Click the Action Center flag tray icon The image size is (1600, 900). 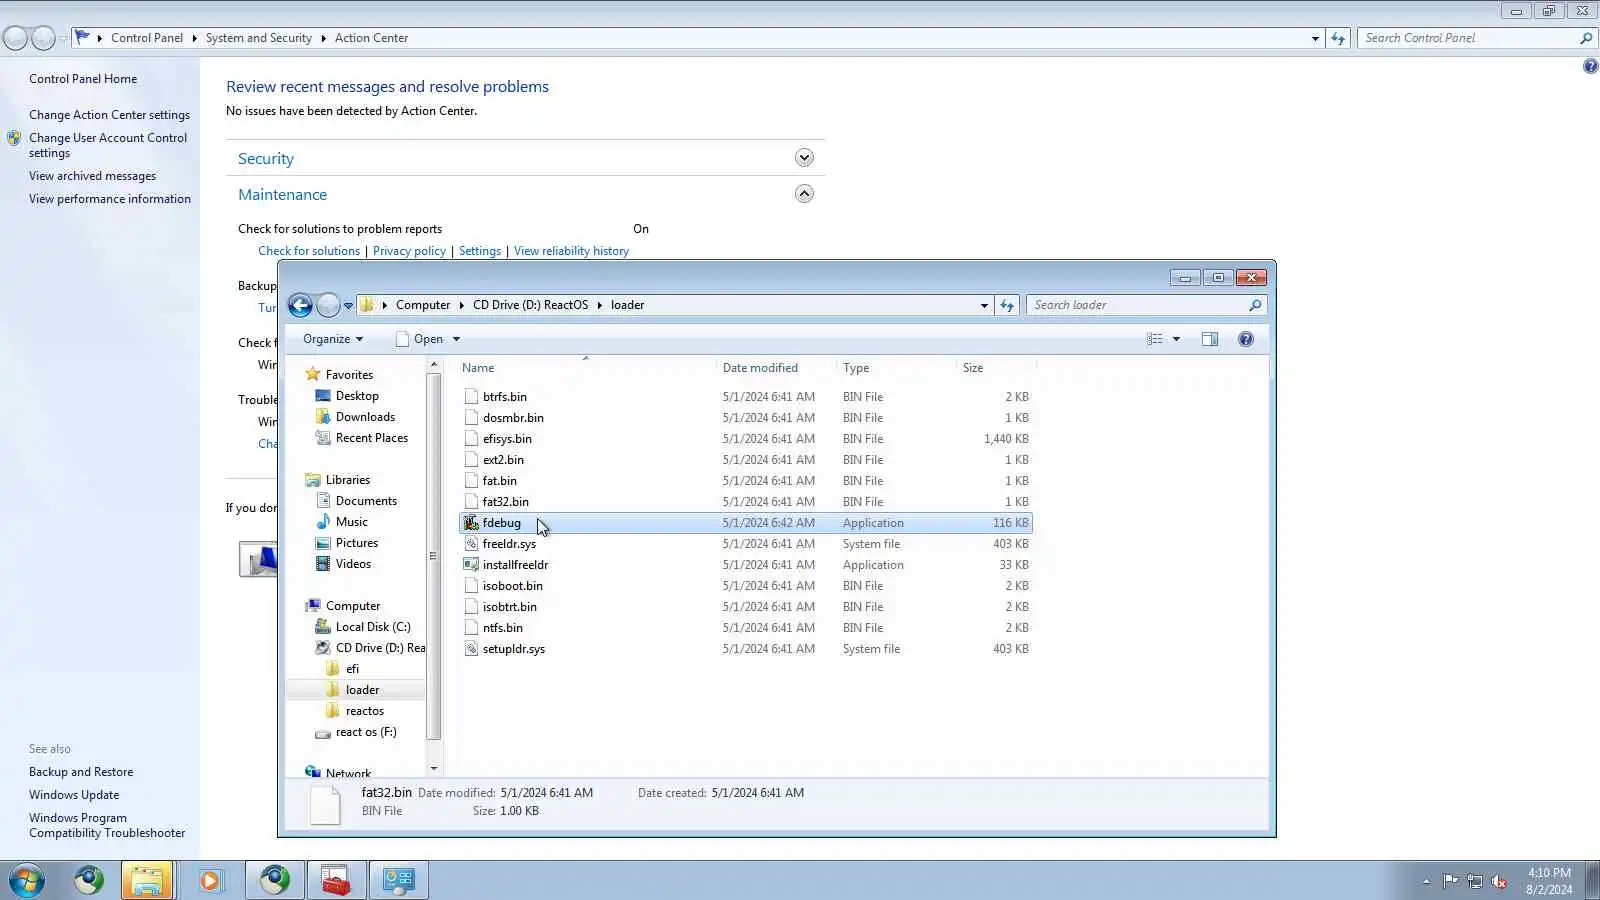(x=1450, y=881)
